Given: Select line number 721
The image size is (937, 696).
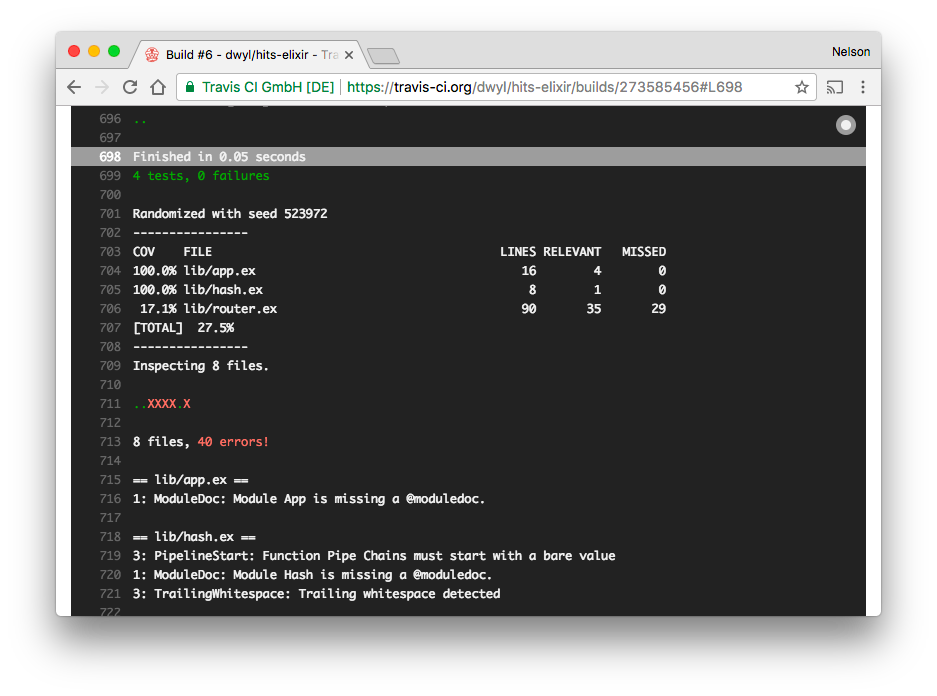Looking at the screenshot, I should (x=110, y=594).
